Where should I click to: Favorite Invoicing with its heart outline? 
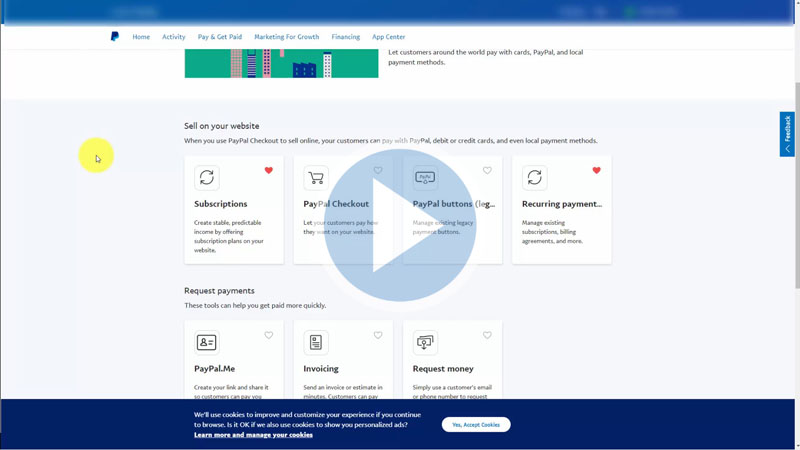click(x=378, y=336)
